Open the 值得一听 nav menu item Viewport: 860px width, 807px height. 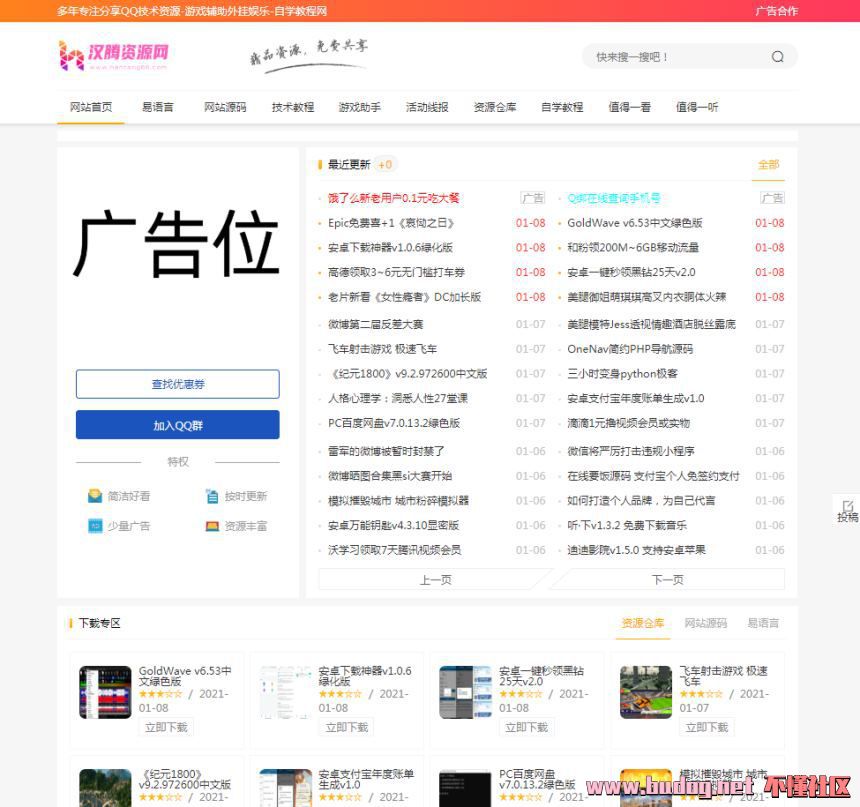697,107
